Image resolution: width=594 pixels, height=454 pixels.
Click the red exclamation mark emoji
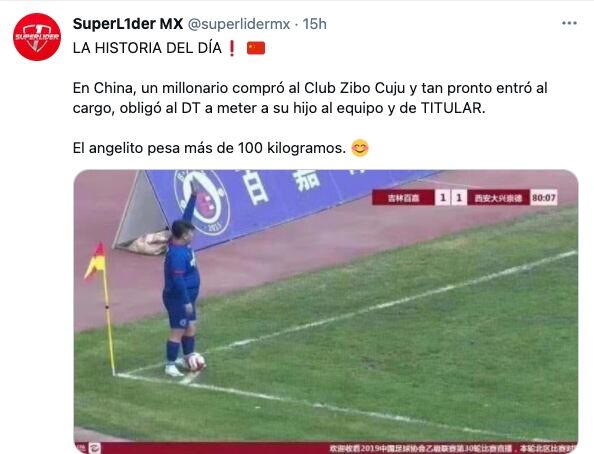pos(232,48)
